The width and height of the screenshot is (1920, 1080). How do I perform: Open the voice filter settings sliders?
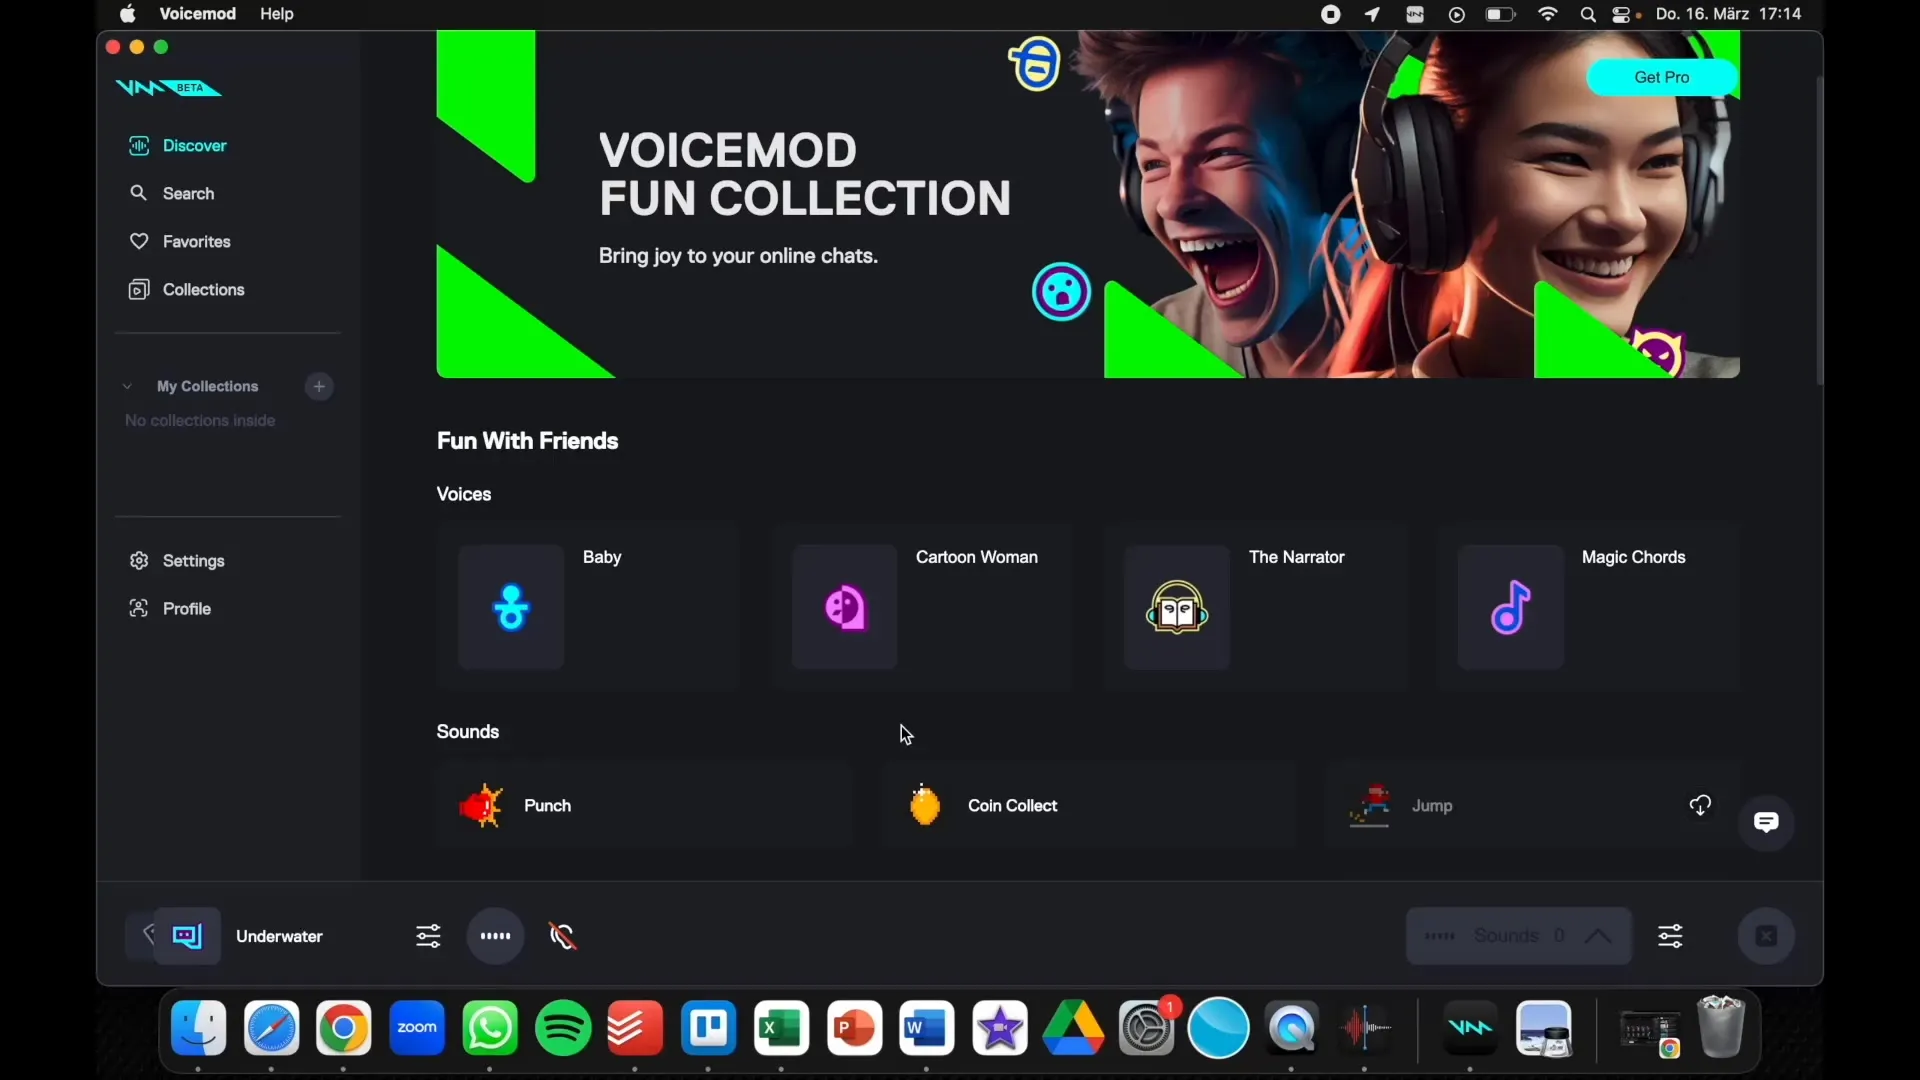point(427,936)
